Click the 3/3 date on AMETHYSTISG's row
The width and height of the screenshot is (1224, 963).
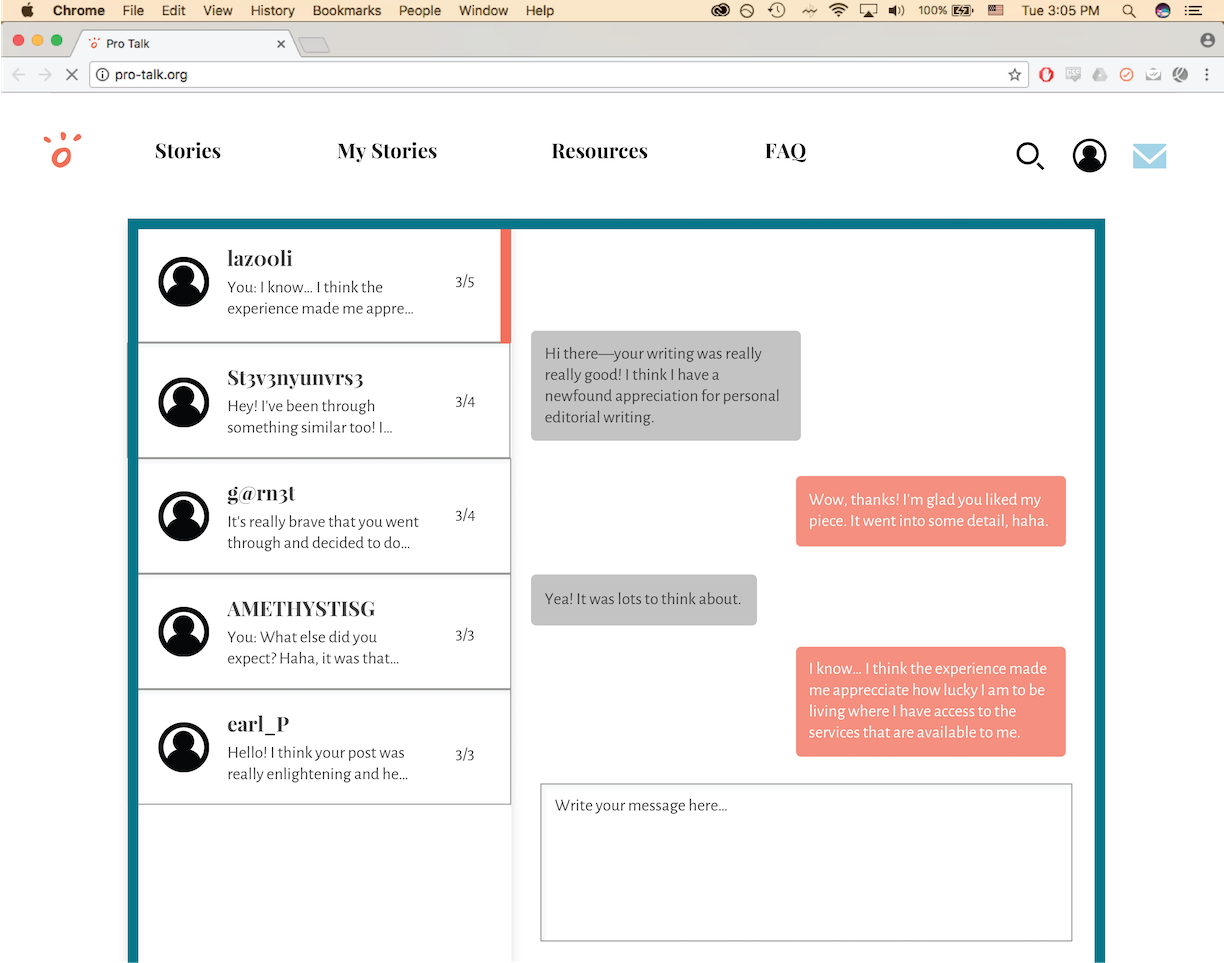tap(465, 636)
